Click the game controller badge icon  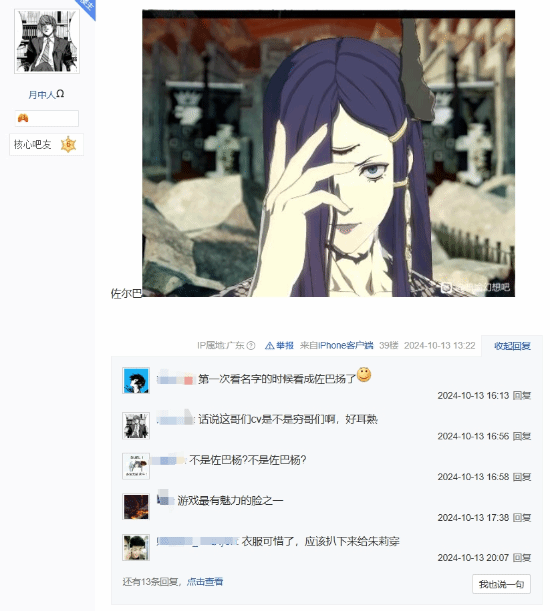pyautogui.click(x=23, y=118)
